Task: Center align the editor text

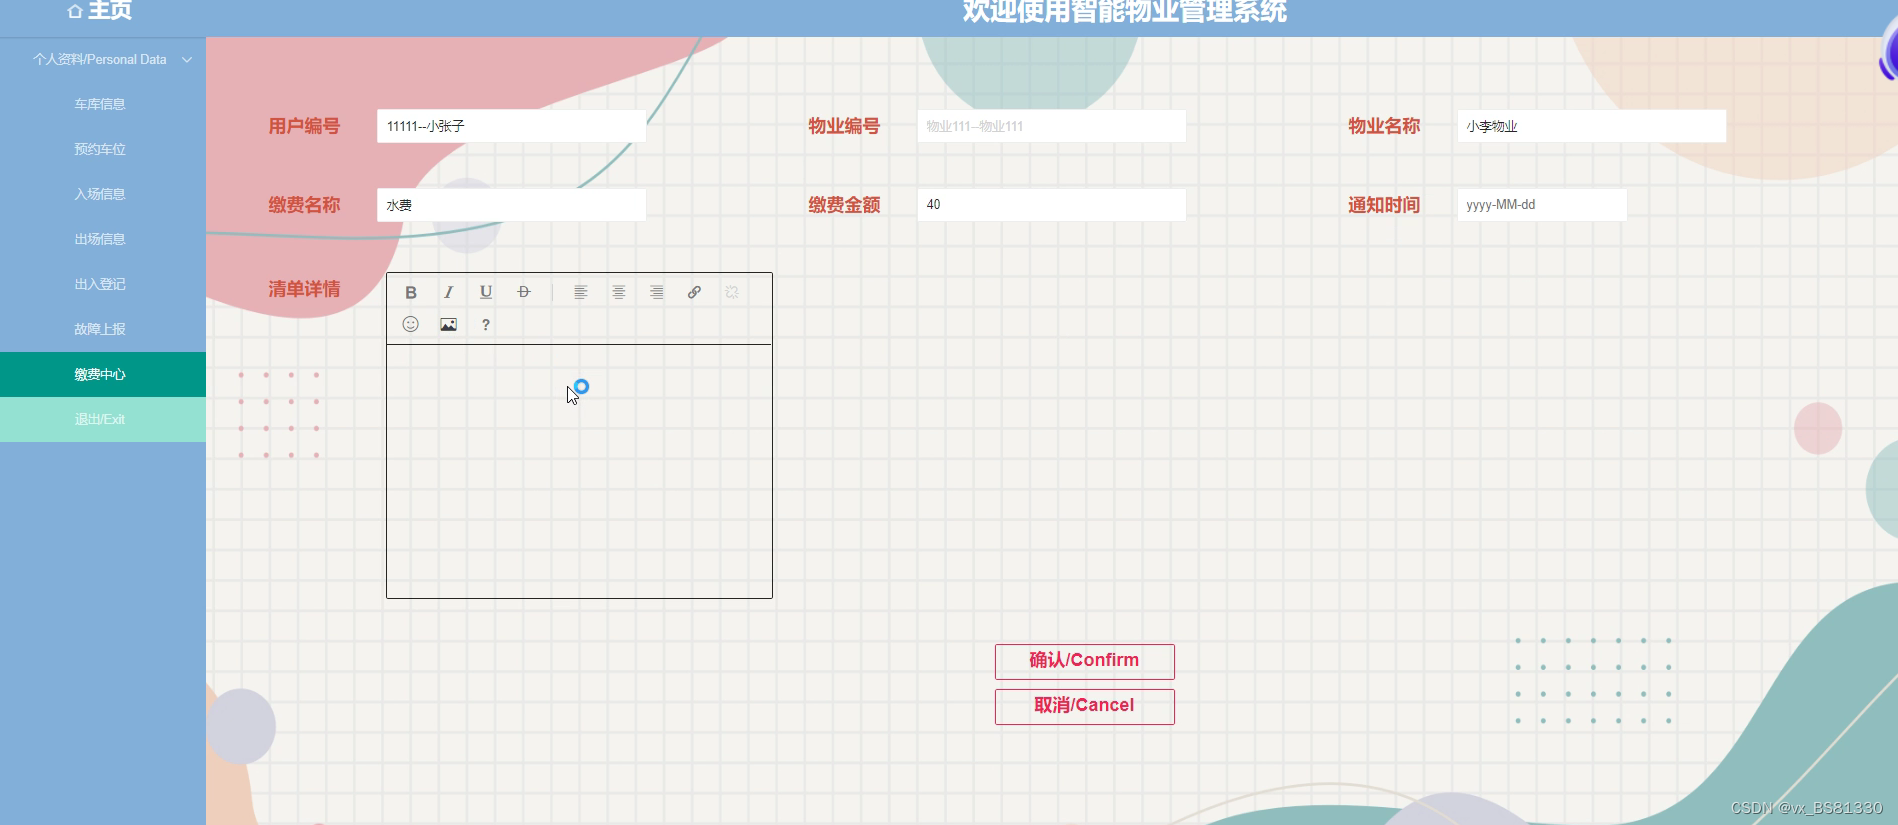Action: [x=619, y=292]
